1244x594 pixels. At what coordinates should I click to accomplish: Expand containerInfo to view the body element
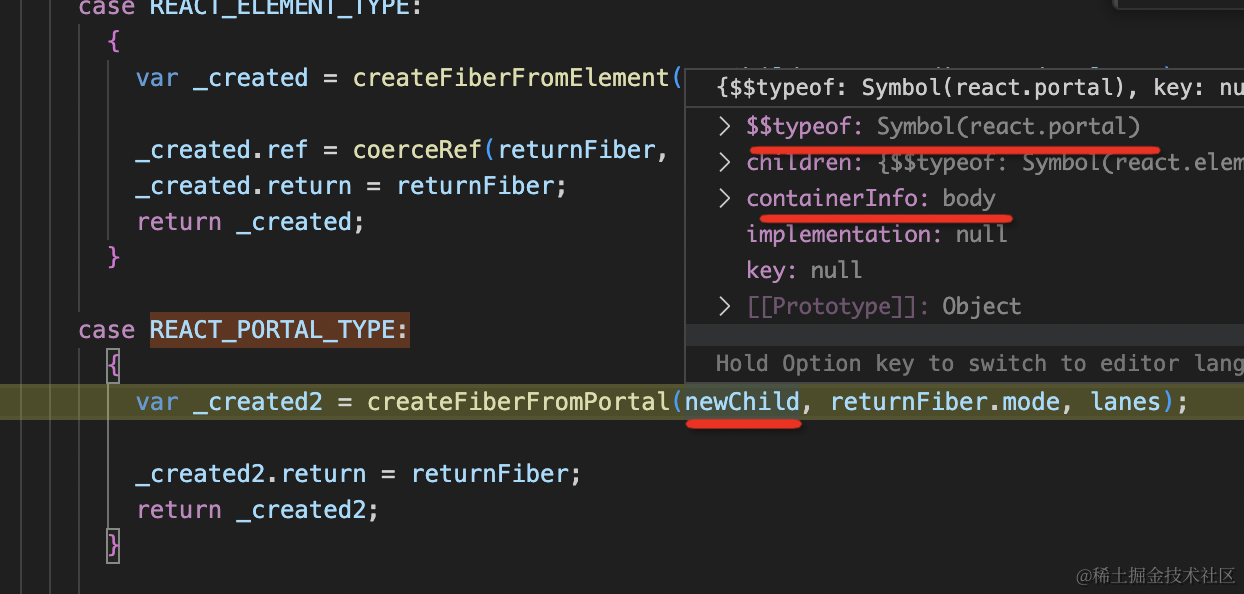[724, 198]
